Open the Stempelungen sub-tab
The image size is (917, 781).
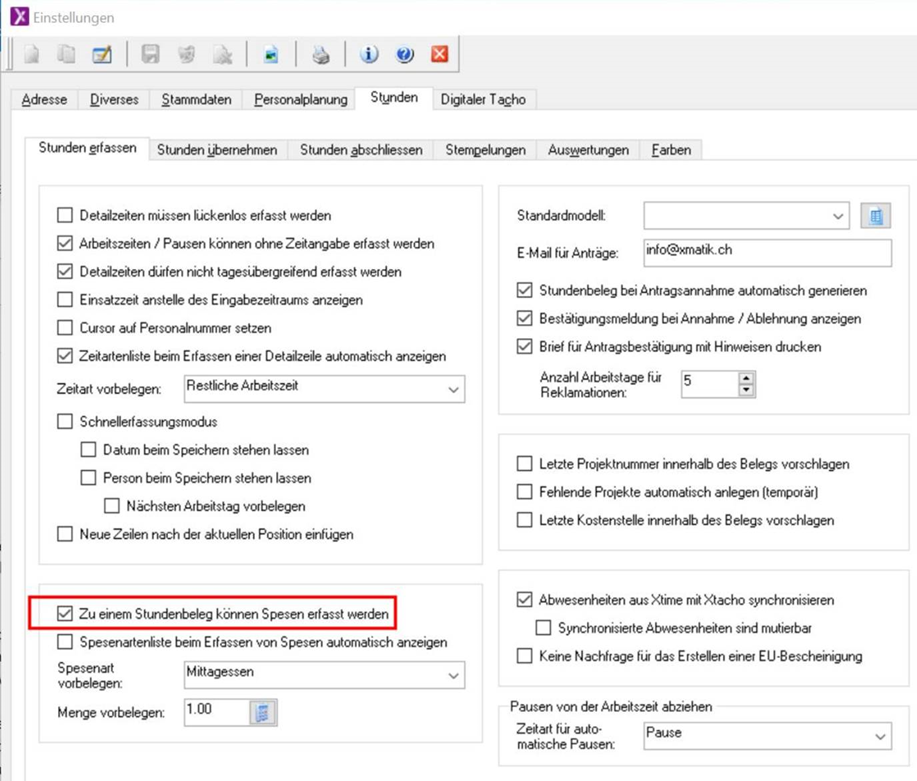click(x=485, y=150)
